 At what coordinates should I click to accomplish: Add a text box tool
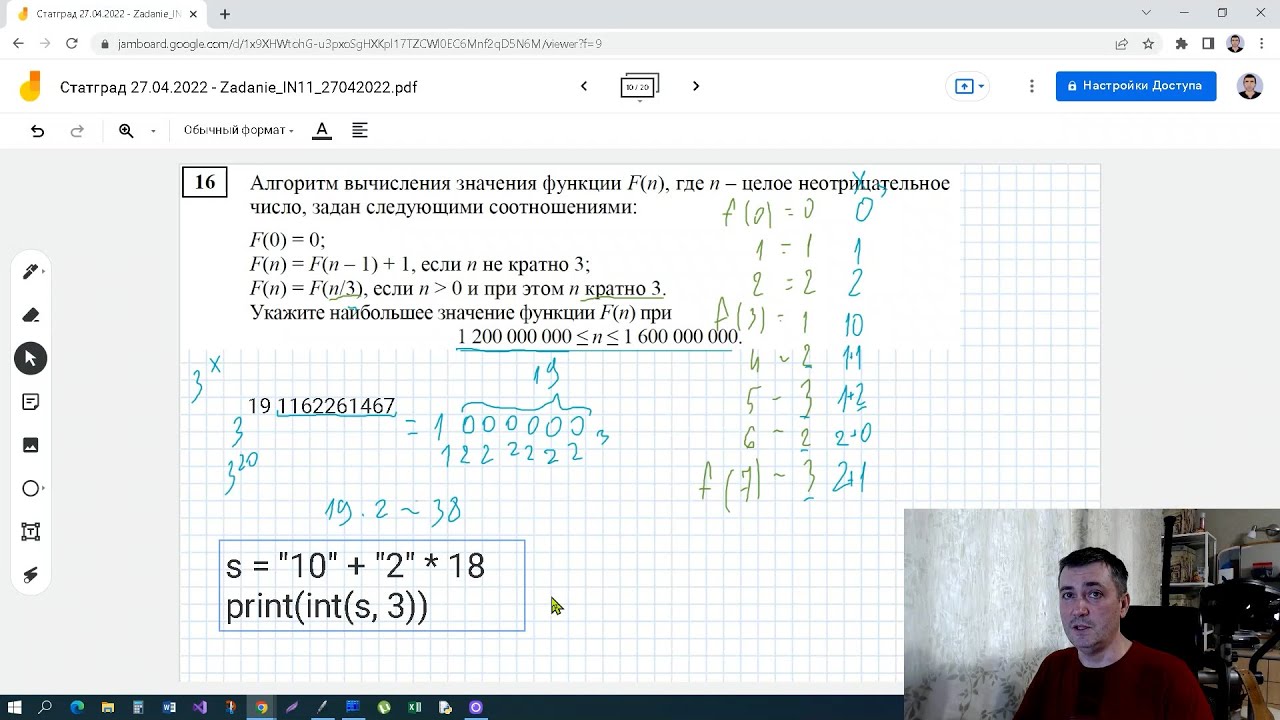30,532
